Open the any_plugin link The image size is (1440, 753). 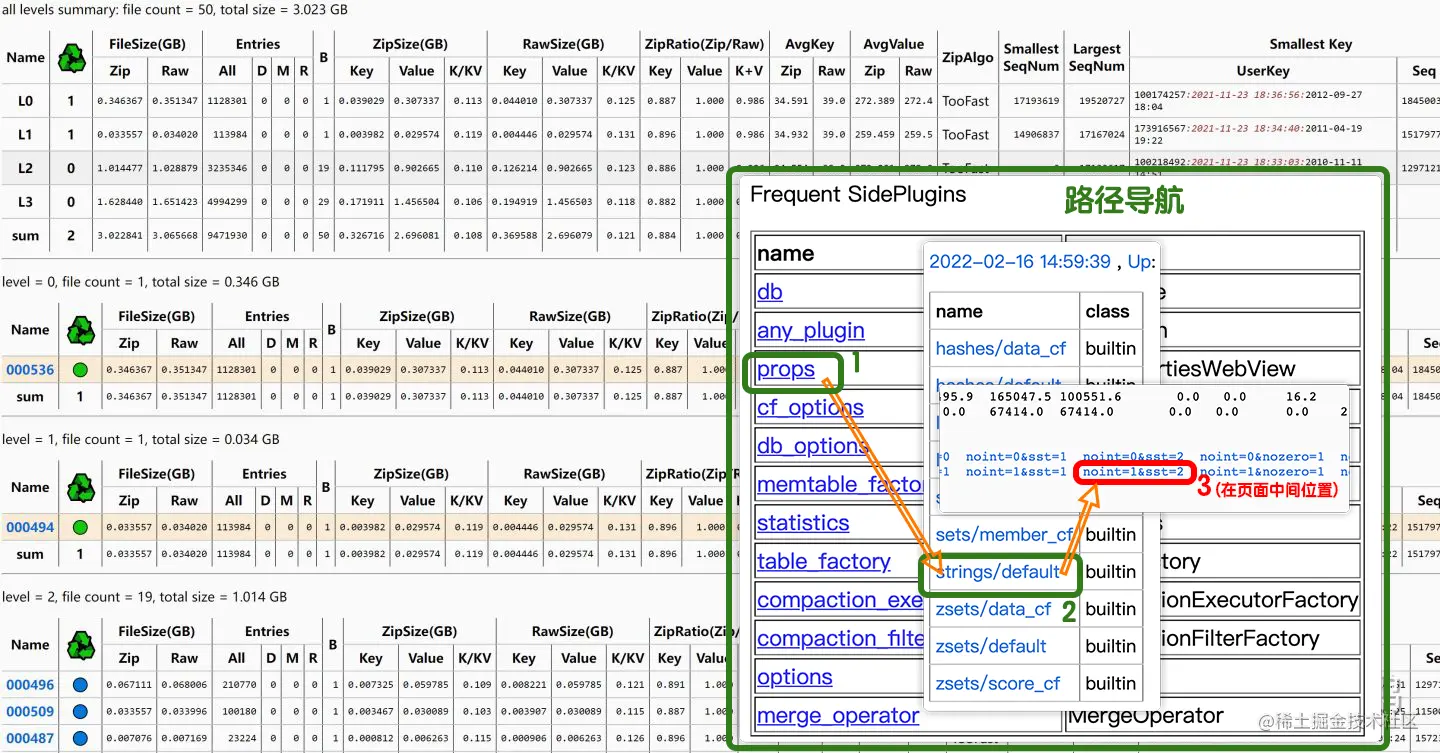coord(811,331)
